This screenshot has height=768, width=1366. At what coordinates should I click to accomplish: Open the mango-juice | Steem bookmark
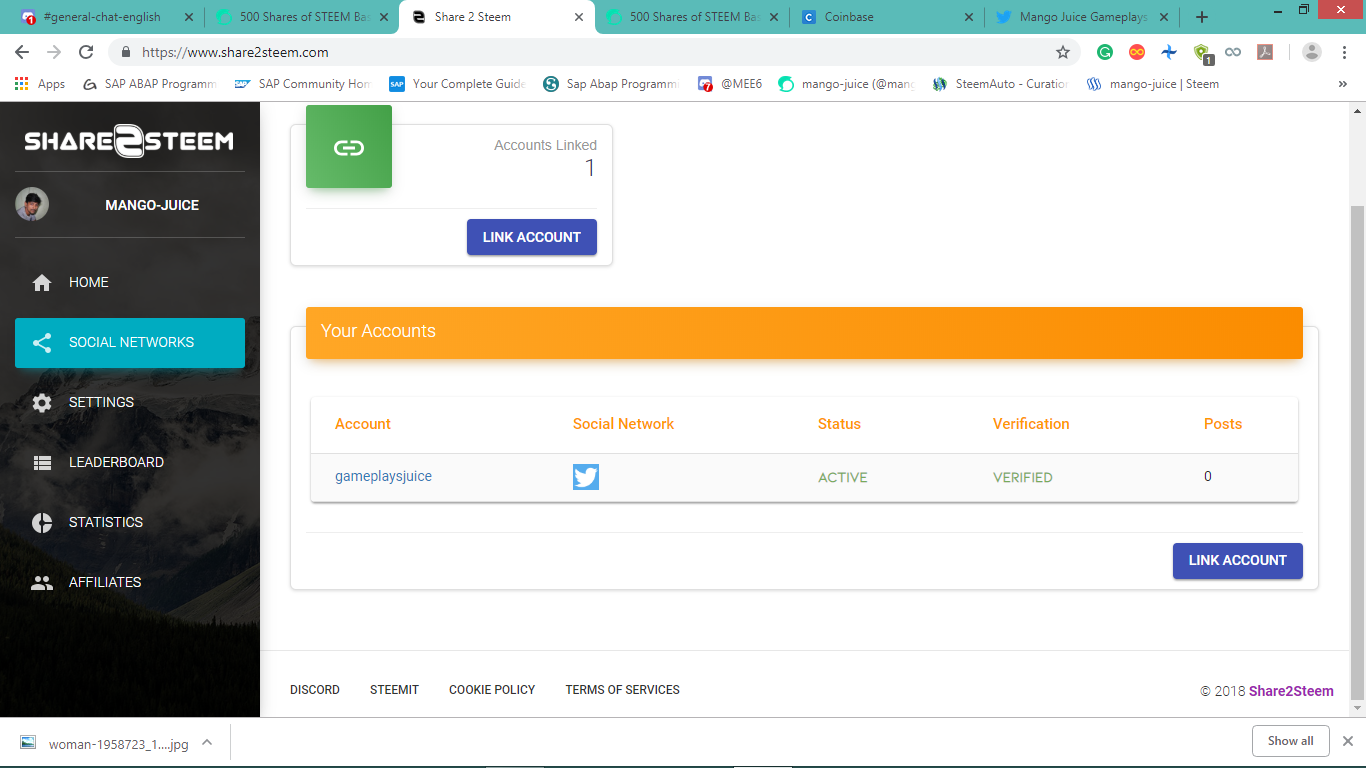[x=1152, y=84]
